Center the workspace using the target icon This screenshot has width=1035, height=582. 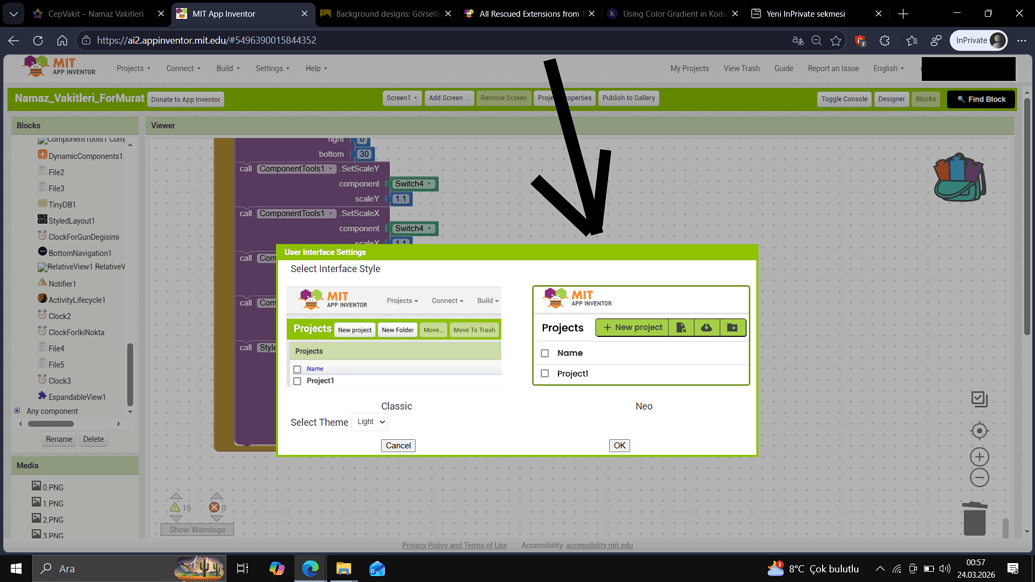point(980,431)
